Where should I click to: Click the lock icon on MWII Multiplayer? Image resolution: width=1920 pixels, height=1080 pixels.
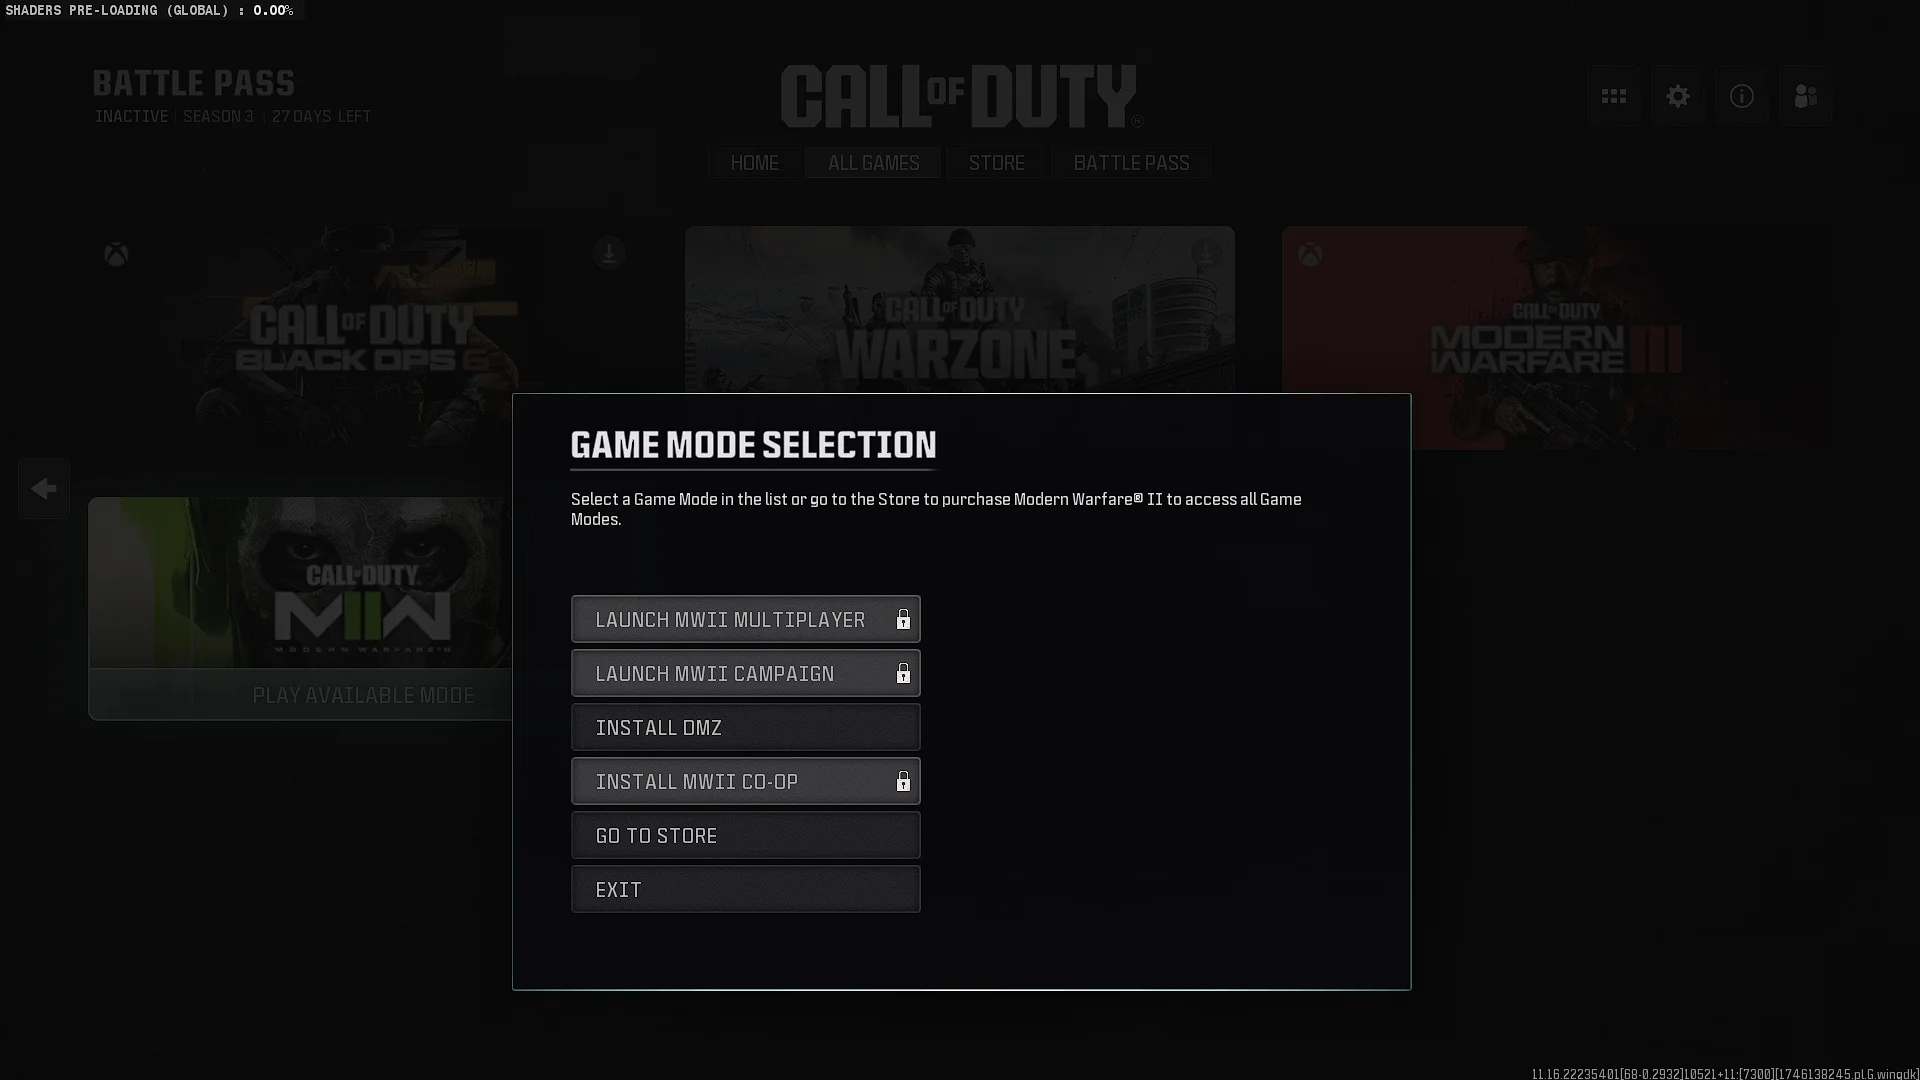(x=903, y=619)
